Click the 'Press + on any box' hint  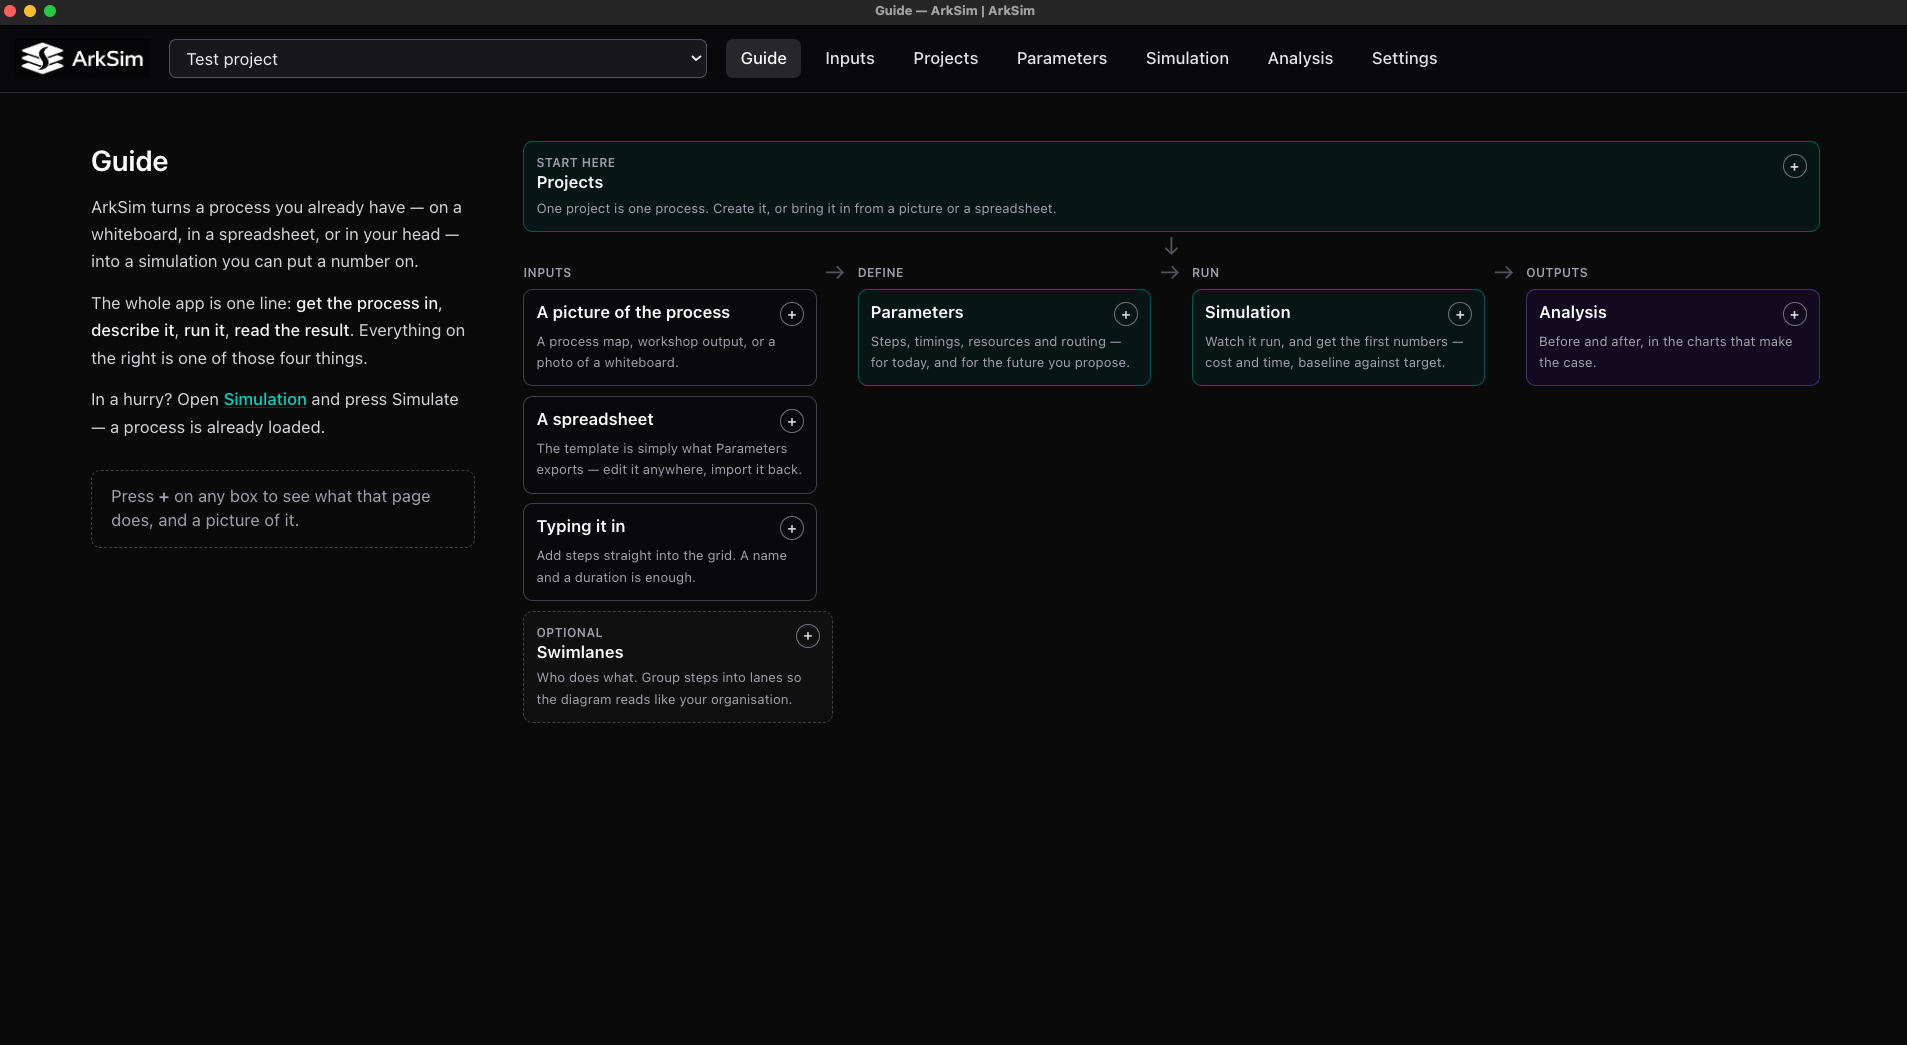pos(282,508)
